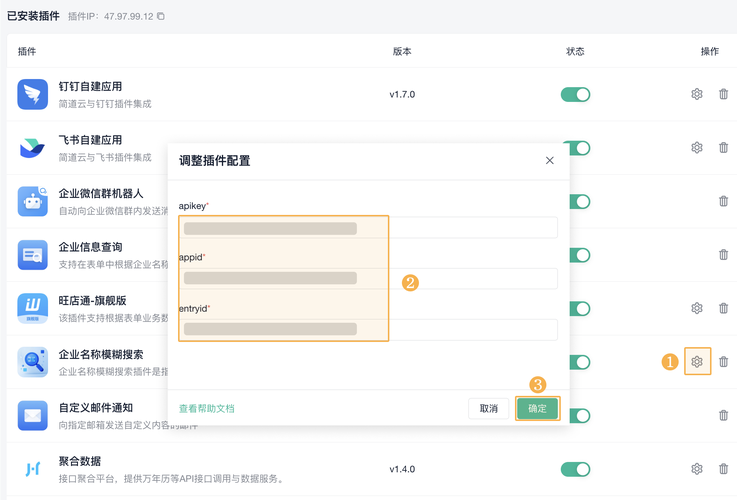Screen dimensions: 737x500
Task: Click the highlighted gear for 企业名称模糊搜索
Action: coord(697,361)
